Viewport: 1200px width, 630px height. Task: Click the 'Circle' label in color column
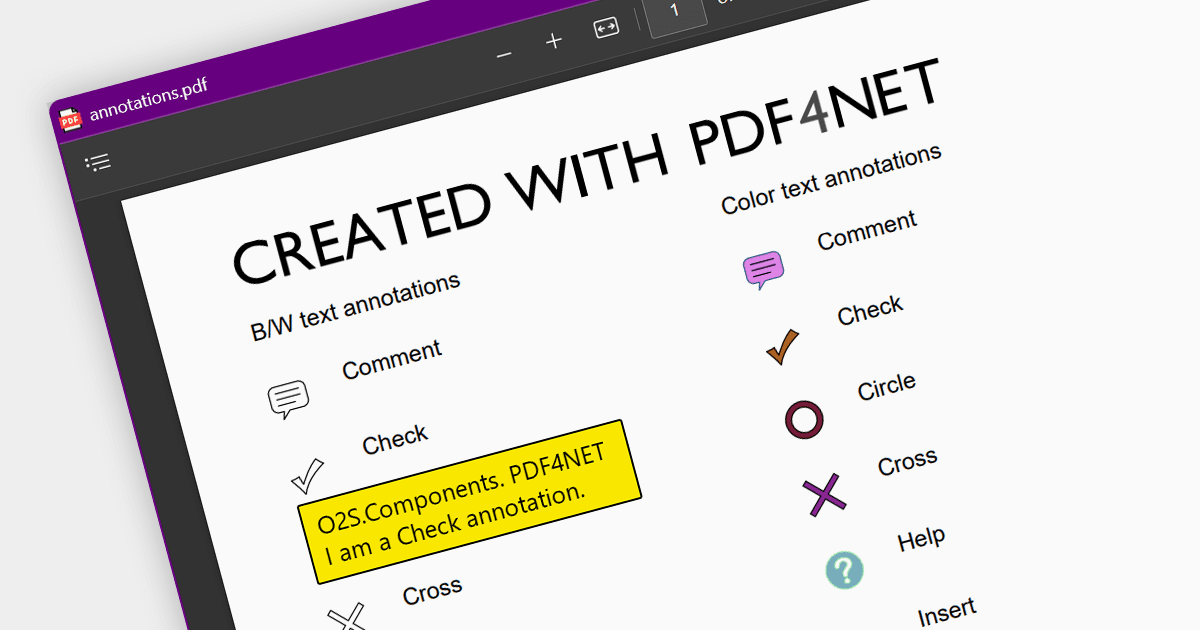(886, 386)
